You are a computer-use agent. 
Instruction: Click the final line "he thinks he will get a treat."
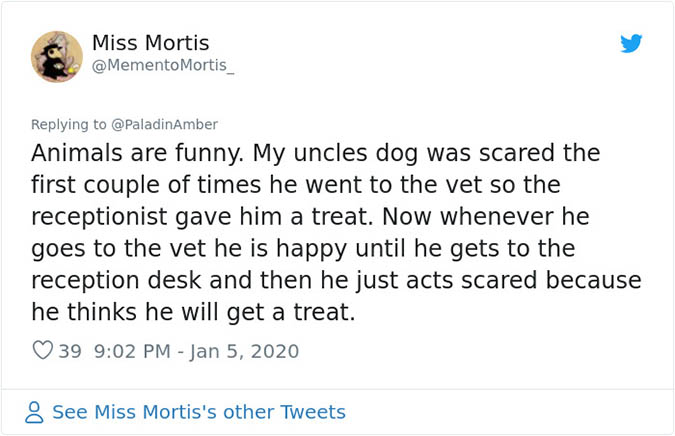pyautogui.click(x=193, y=312)
